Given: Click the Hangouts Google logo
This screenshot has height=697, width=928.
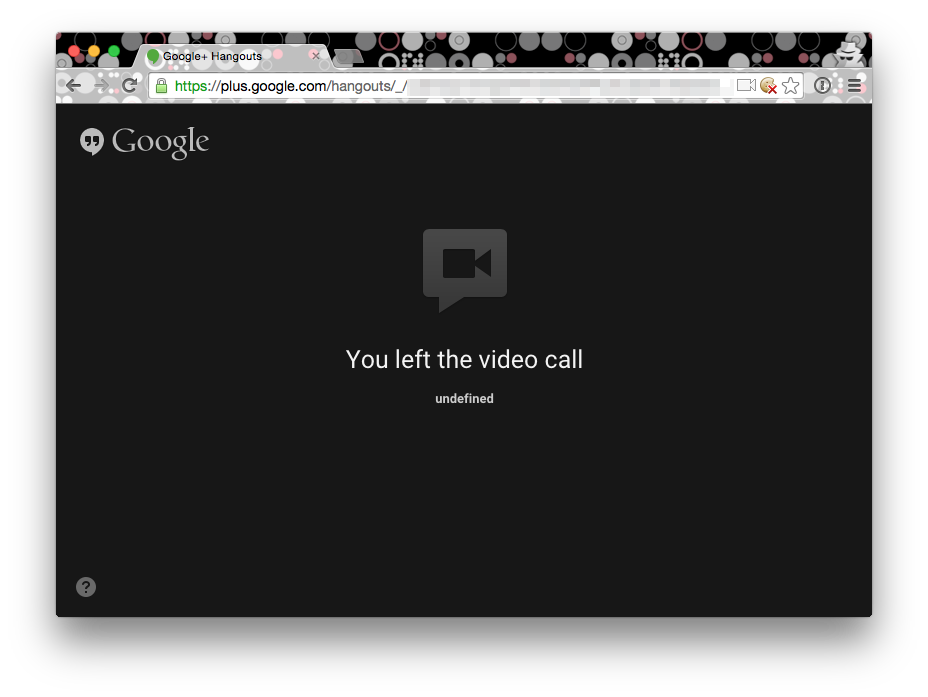Looking at the screenshot, I should pyautogui.click(x=145, y=142).
